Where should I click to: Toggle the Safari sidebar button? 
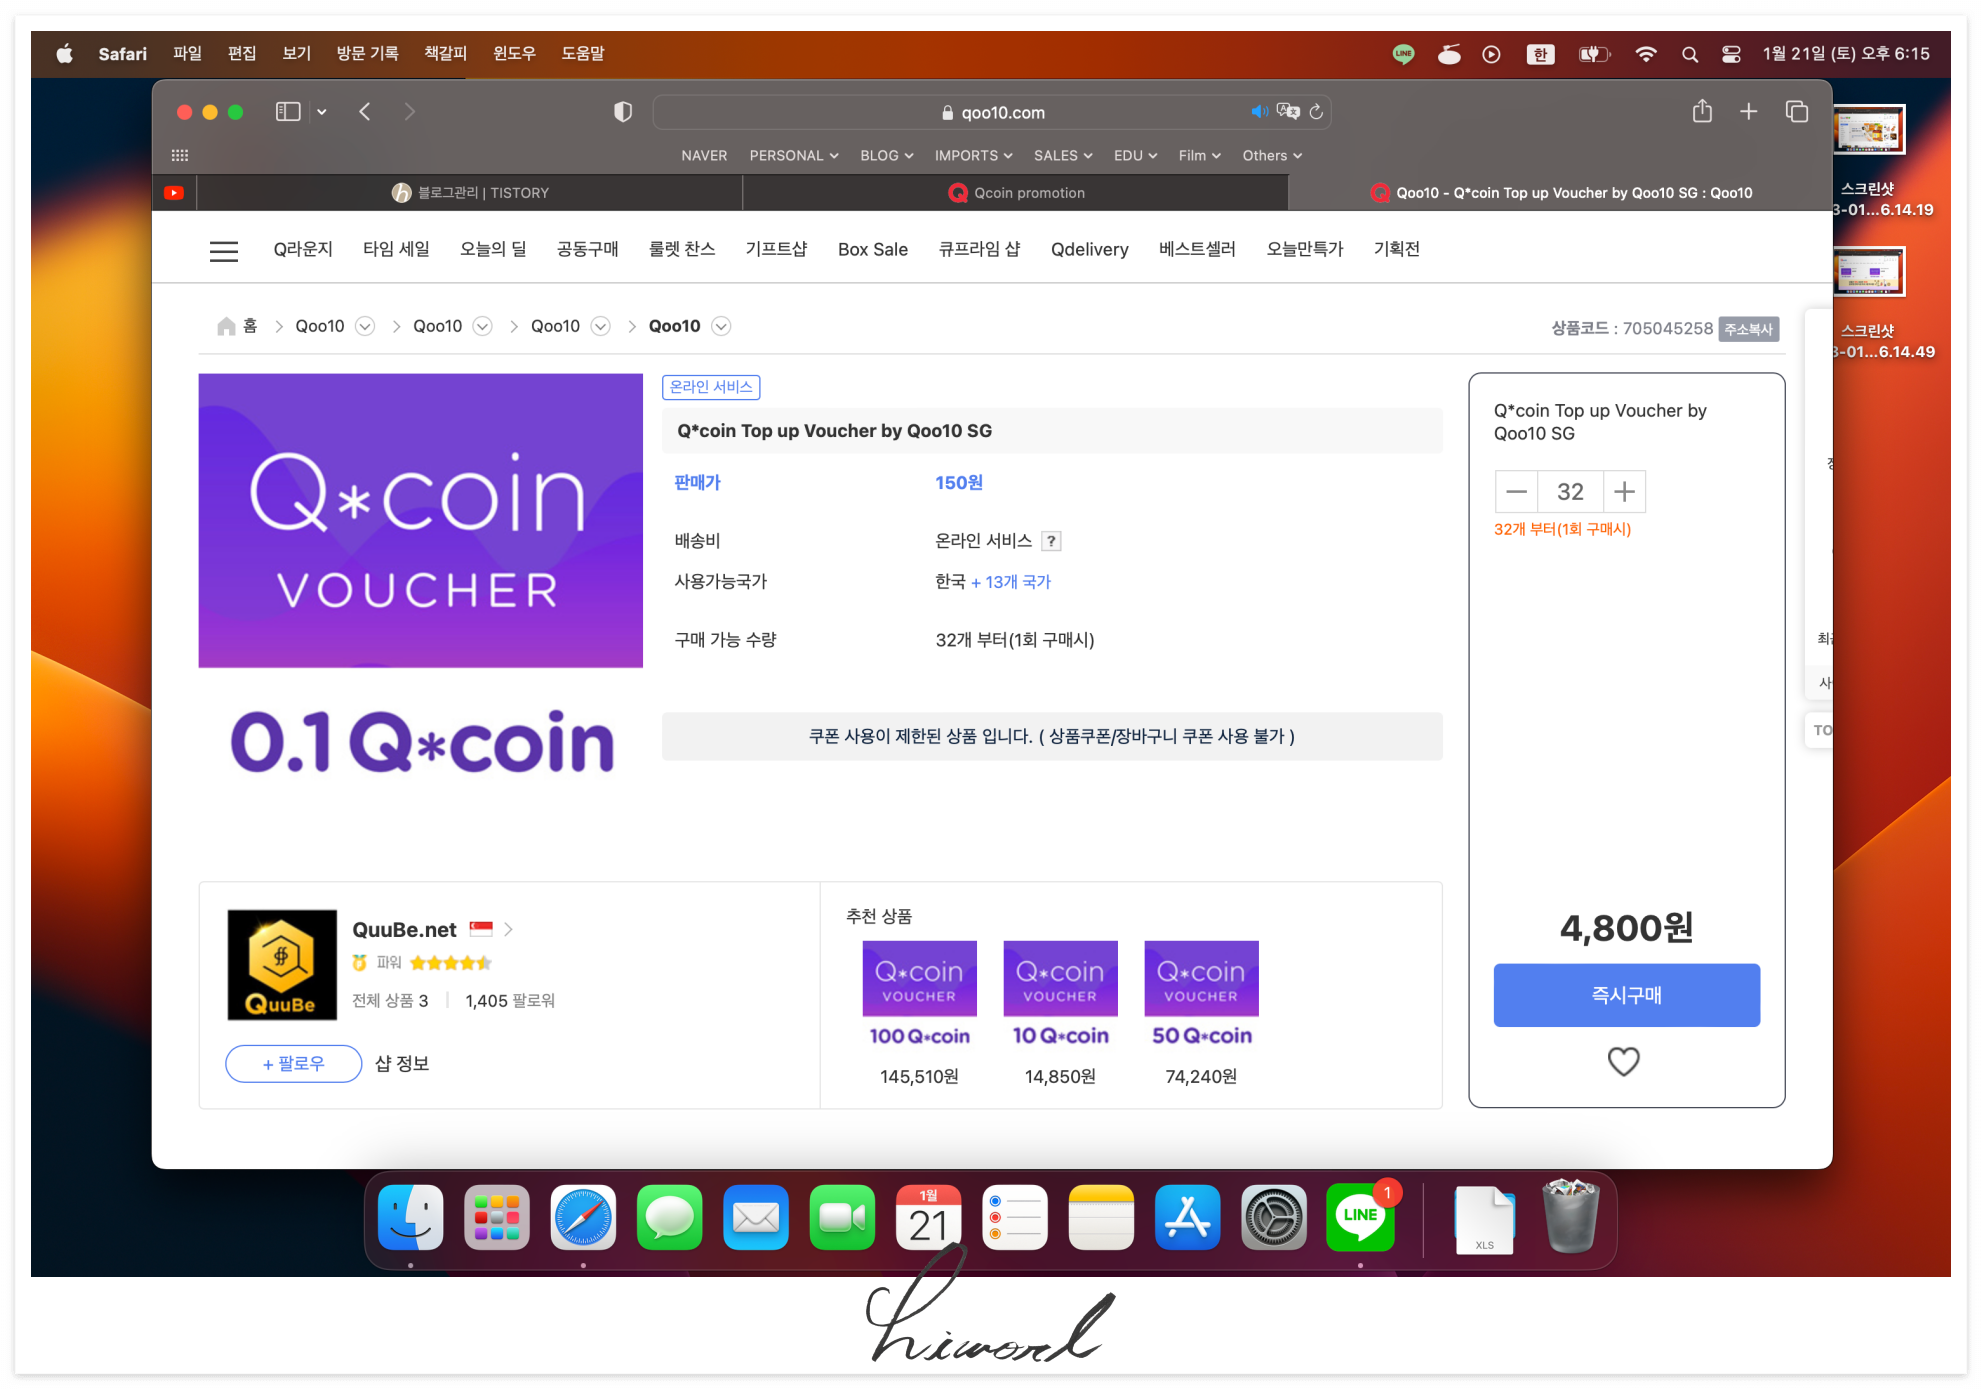[288, 112]
